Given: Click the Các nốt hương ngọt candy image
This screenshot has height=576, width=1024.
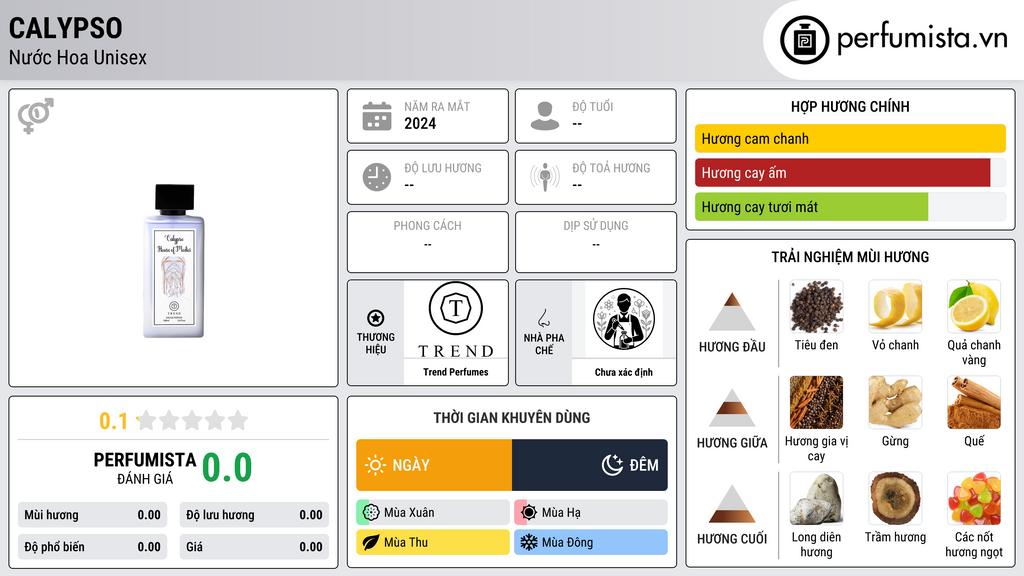Looking at the screenshot, I should [x=974, y=498].
